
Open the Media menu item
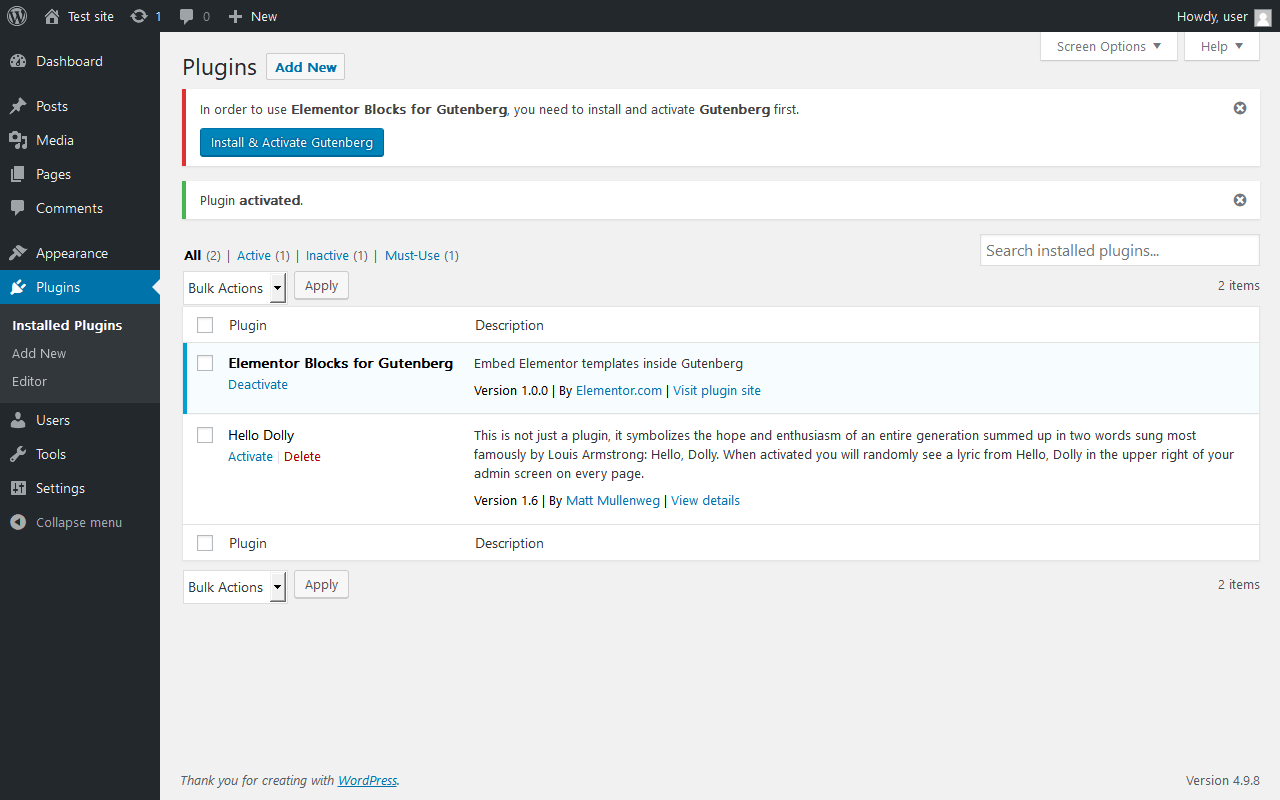(x=80, y=140)
